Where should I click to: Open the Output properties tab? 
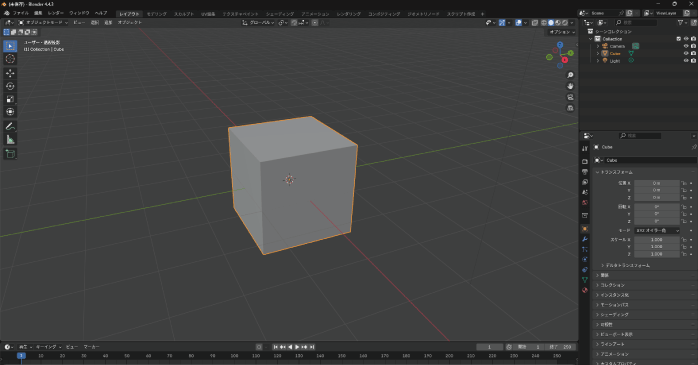coord(585,171)
